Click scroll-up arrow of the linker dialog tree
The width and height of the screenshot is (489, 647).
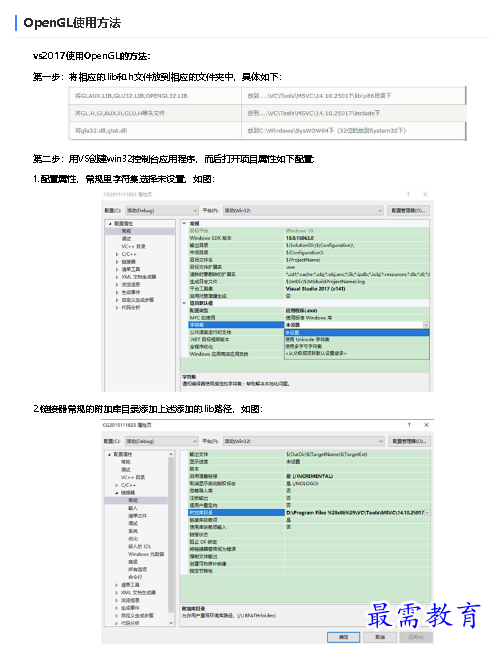(171, 454)
